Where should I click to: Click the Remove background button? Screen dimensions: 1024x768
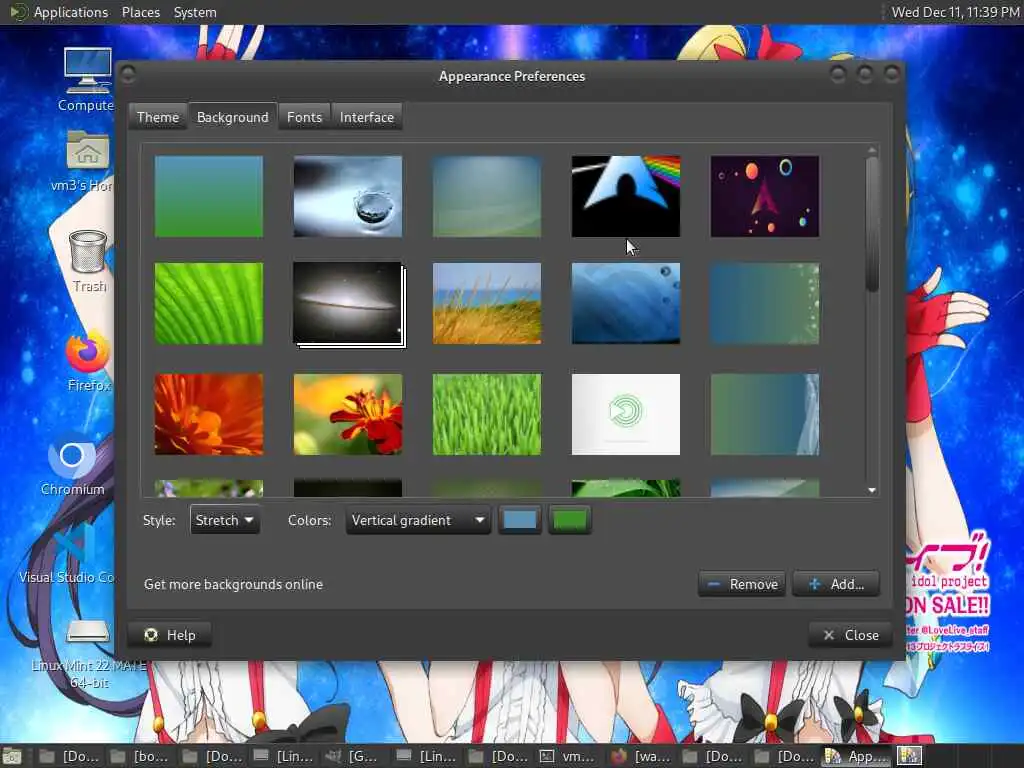click(x=742, y=584)
